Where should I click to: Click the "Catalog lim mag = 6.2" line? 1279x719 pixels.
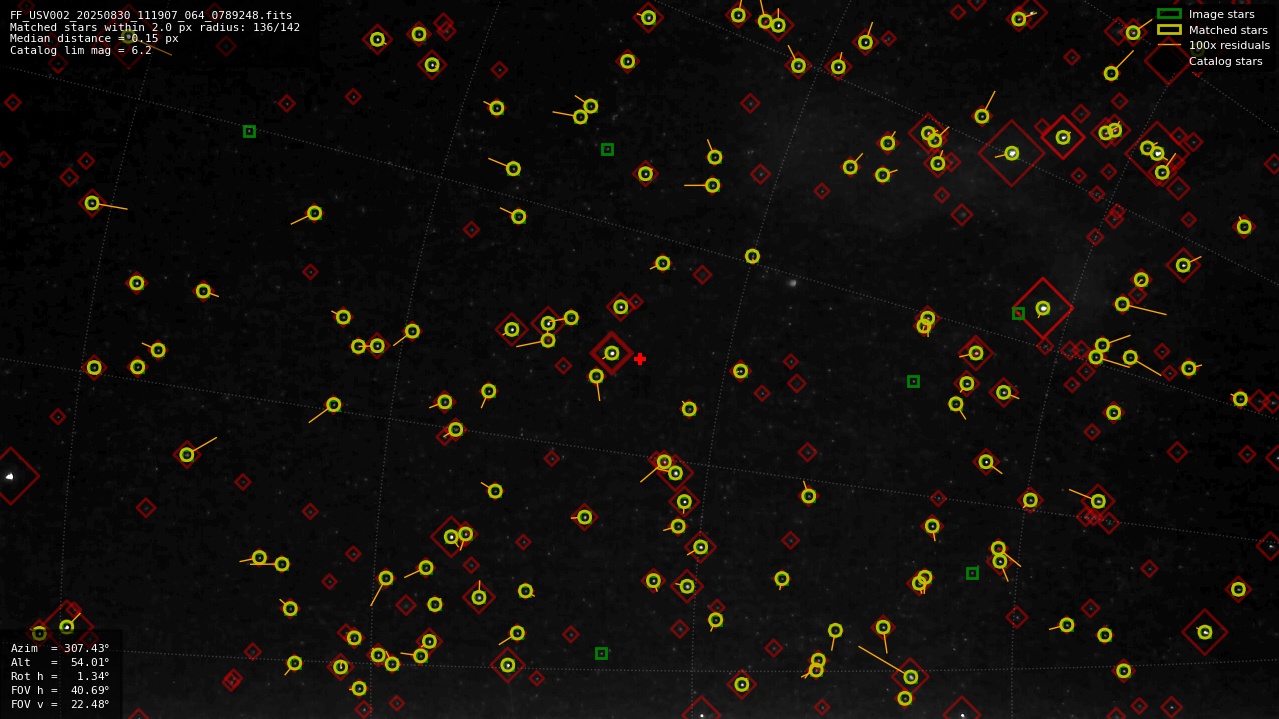coord(81,50)
